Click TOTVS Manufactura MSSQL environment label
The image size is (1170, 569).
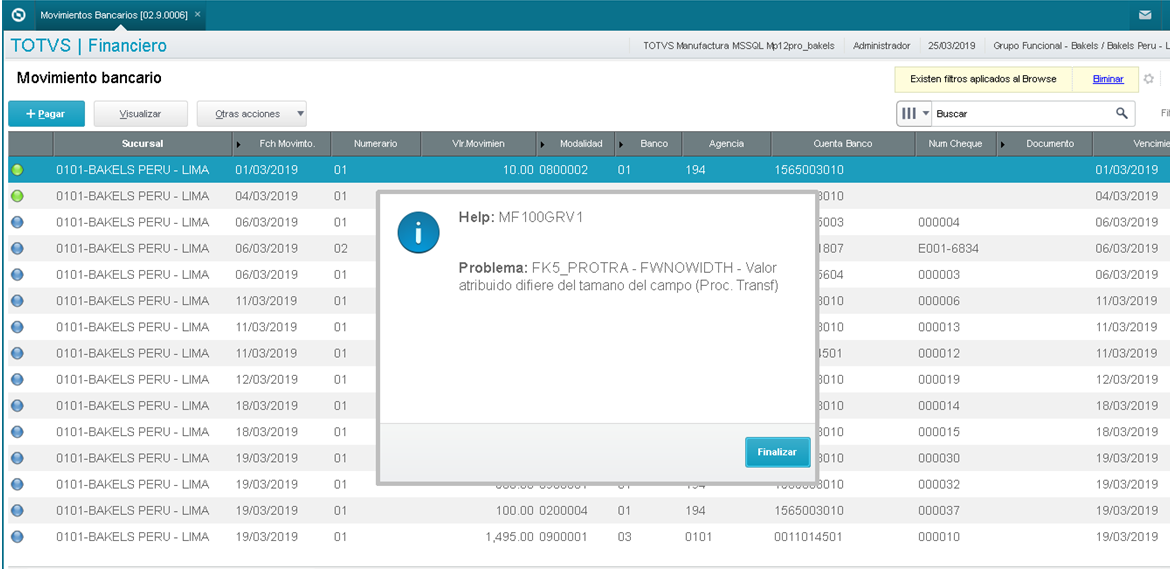pos(738,46)
